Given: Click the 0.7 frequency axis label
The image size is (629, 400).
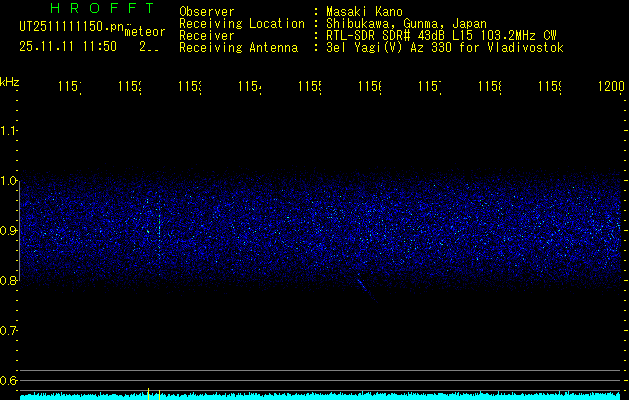Looking at the screenshot, I should pyautogui.click(x=9, y=330).
